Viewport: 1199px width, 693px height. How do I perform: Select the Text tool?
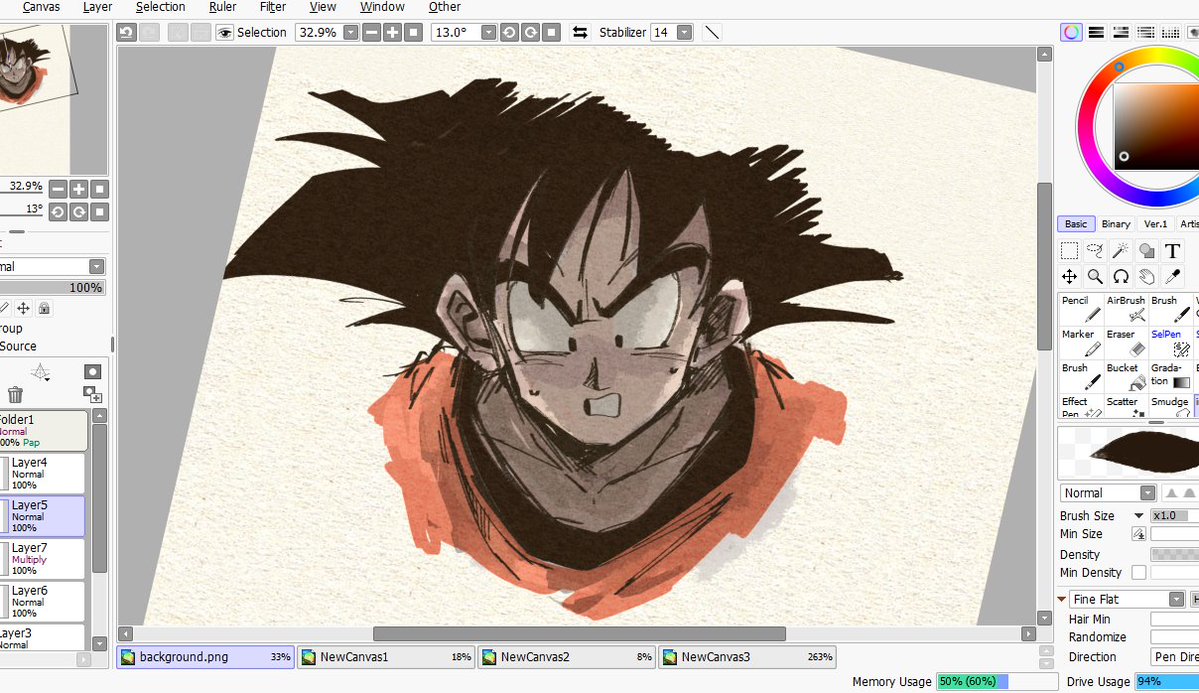[1172, 251]
